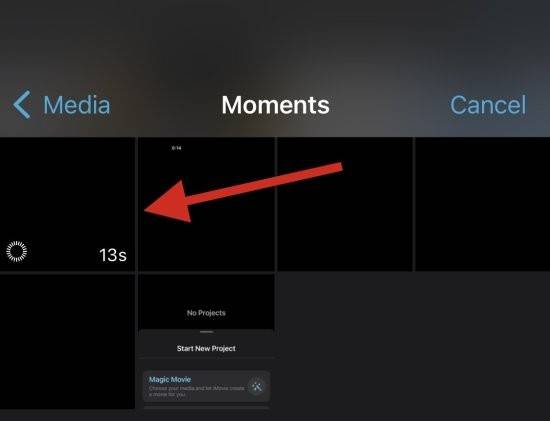Tap the red arrow head
Screen dimensions: 550x421
(170, 203)
